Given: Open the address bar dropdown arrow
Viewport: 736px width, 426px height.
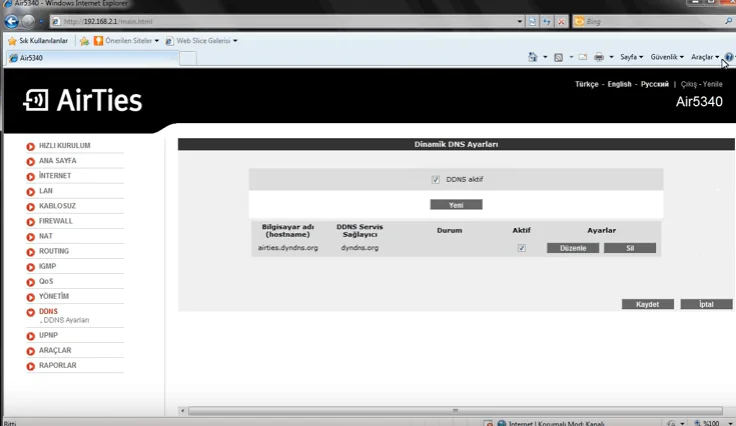Looking at the screenshot, I should pos(519,22).
